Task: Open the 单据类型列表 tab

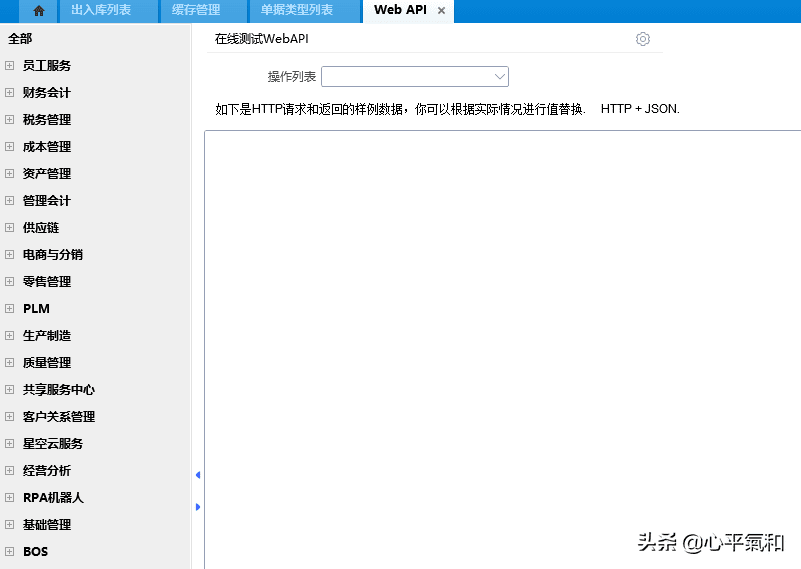Action: click(x=297, y=11)
